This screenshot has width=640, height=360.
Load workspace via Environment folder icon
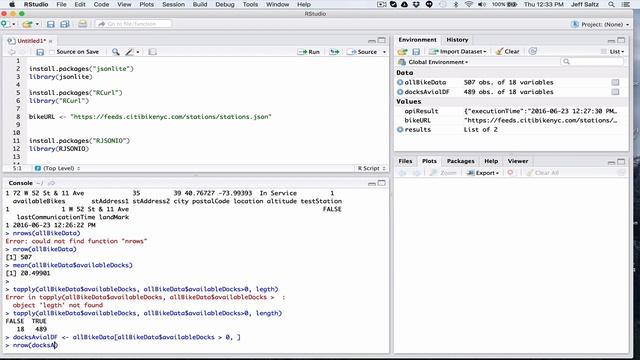point(402,51)
